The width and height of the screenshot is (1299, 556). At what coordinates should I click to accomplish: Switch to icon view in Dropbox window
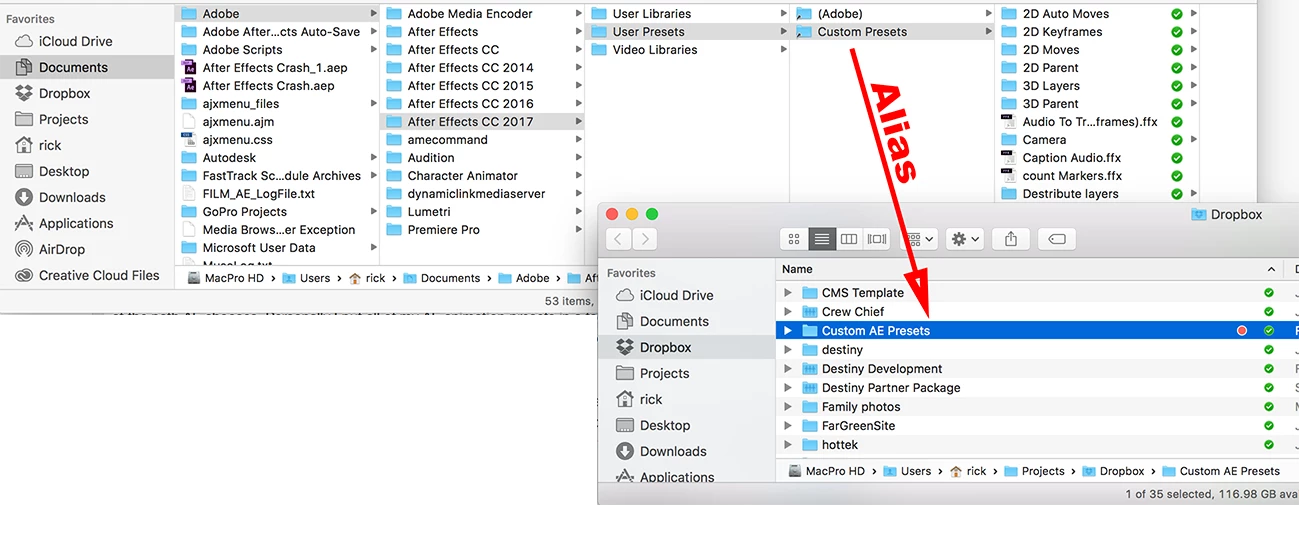click(794, 239)
